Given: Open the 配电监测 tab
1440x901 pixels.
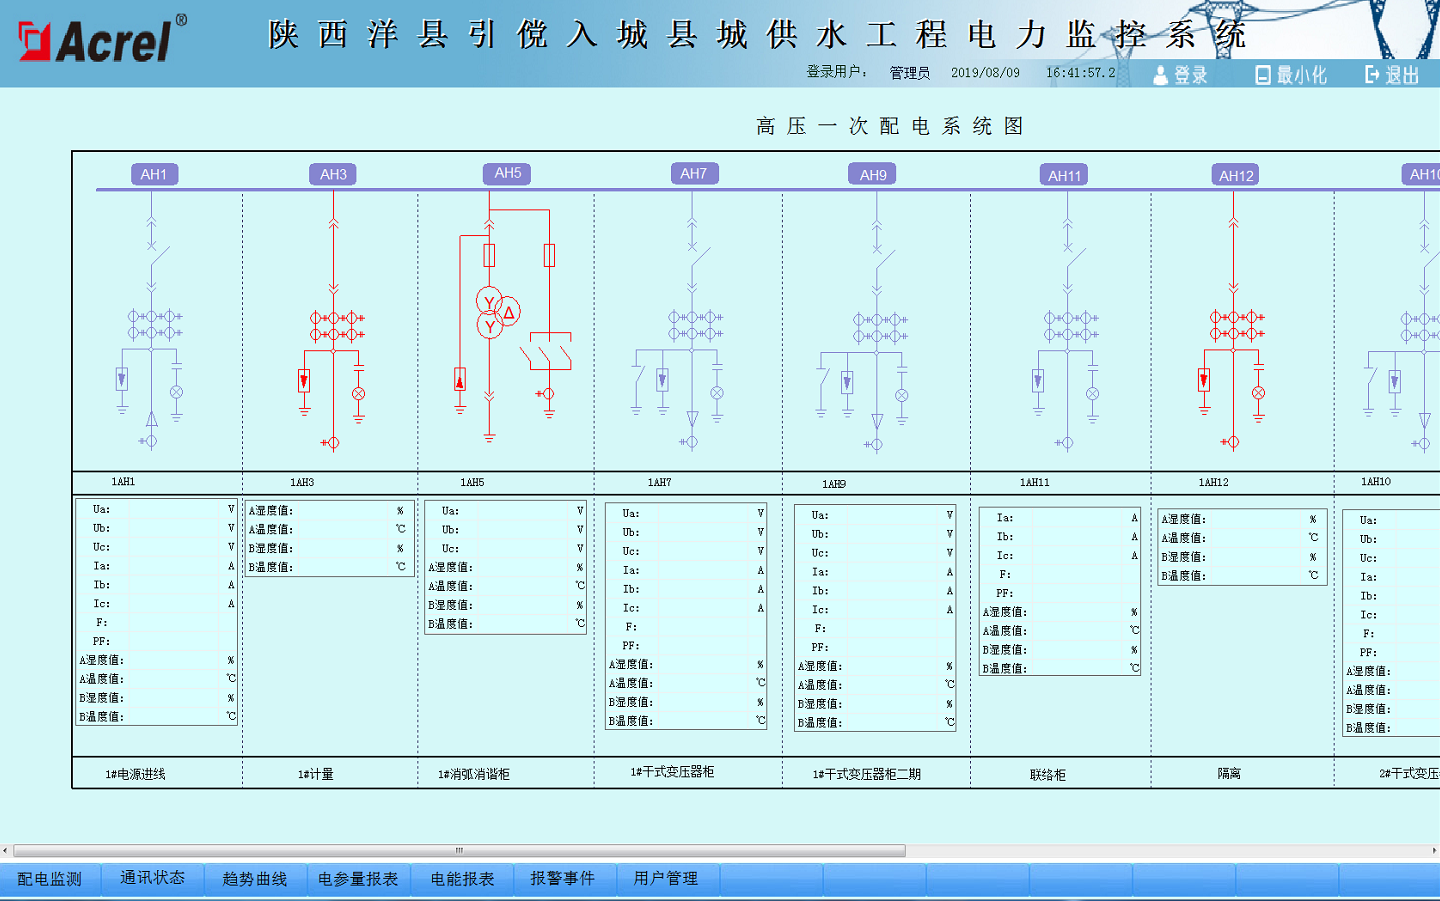Looking at the screenshot, I should pos(50,879).
